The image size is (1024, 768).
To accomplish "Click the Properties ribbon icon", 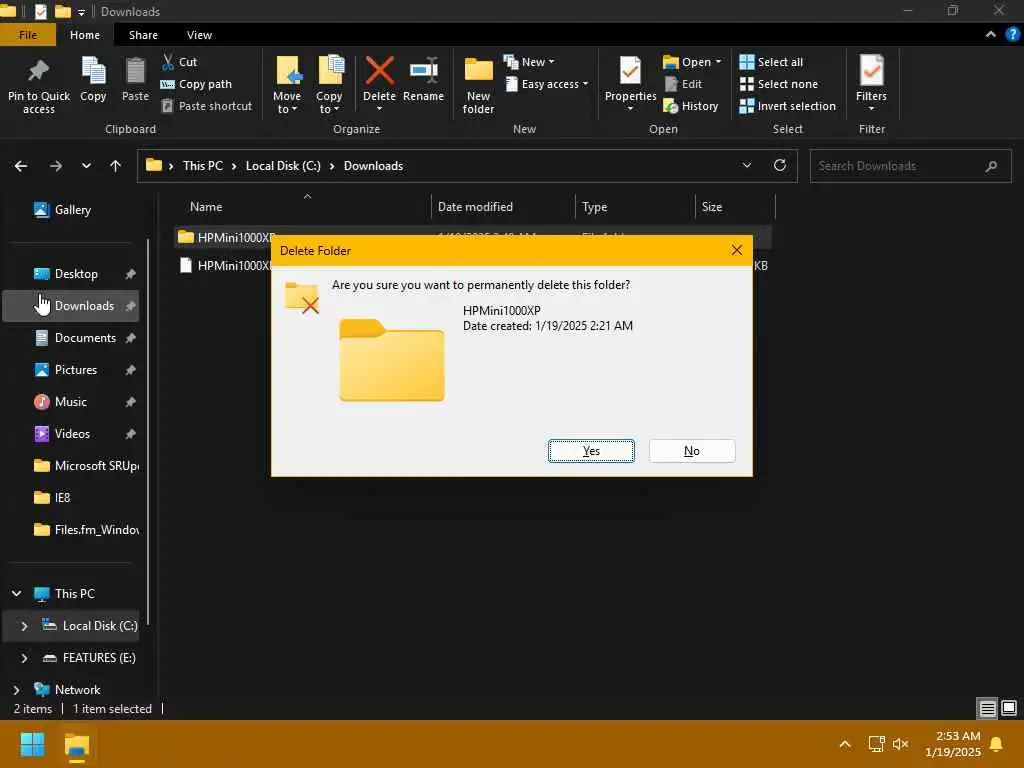I will pos(630,72).
